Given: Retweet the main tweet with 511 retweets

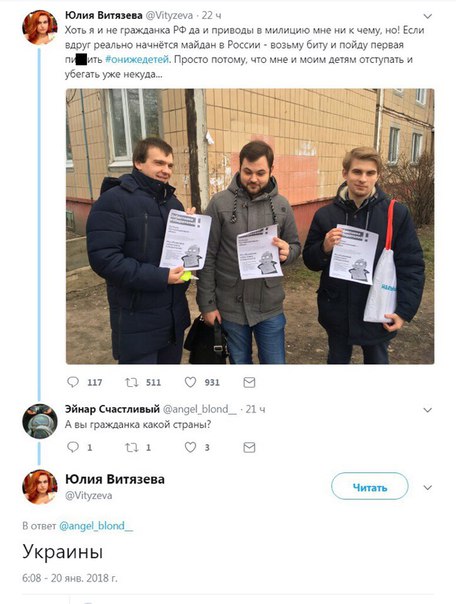Looking at the screenshot, I should pos(131,382).
